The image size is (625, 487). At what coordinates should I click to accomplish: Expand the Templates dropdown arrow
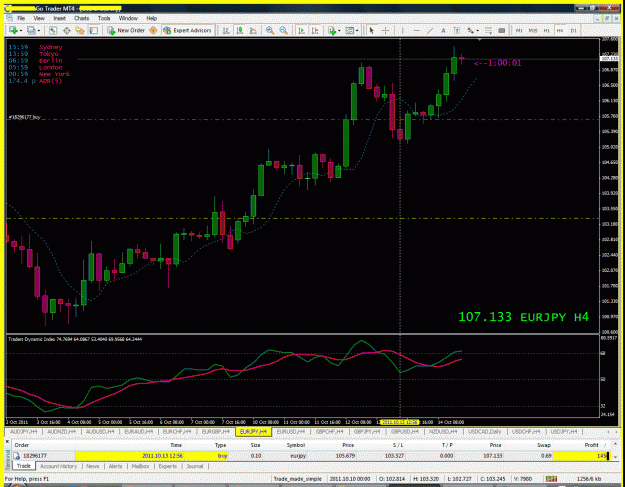coord(357,30)
